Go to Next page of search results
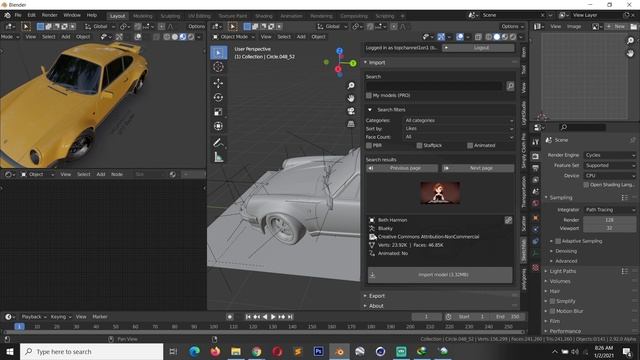640x360 pixels. (x=478, y=168)
